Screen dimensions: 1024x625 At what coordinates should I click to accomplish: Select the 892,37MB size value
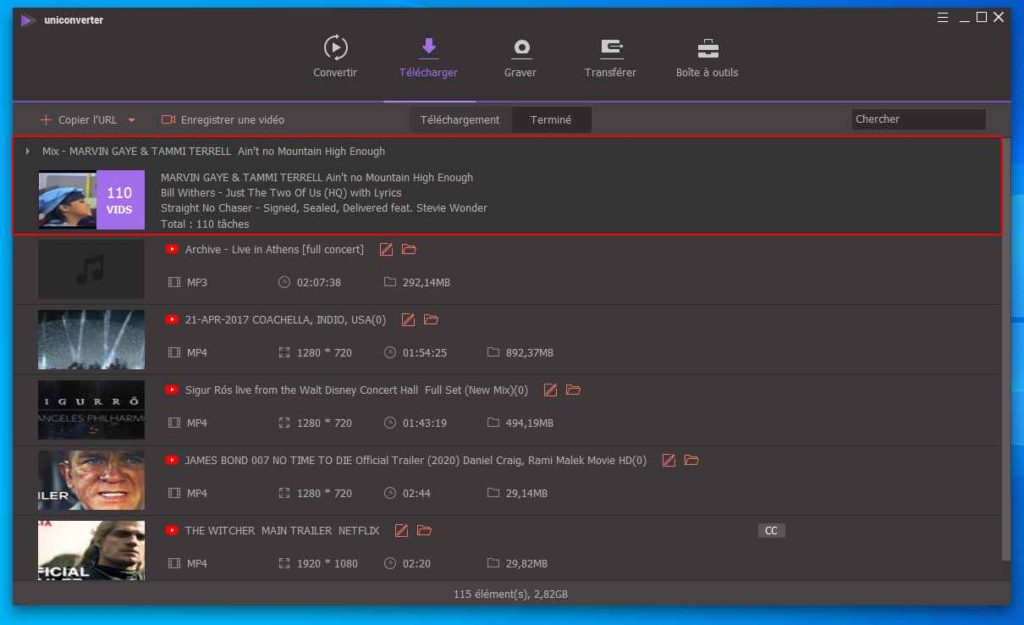530,353
